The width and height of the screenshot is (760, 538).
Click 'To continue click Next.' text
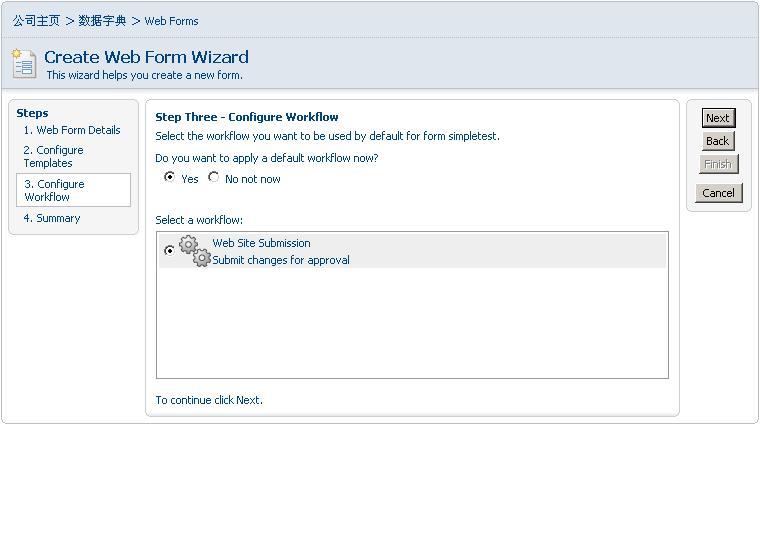[209, 400]
